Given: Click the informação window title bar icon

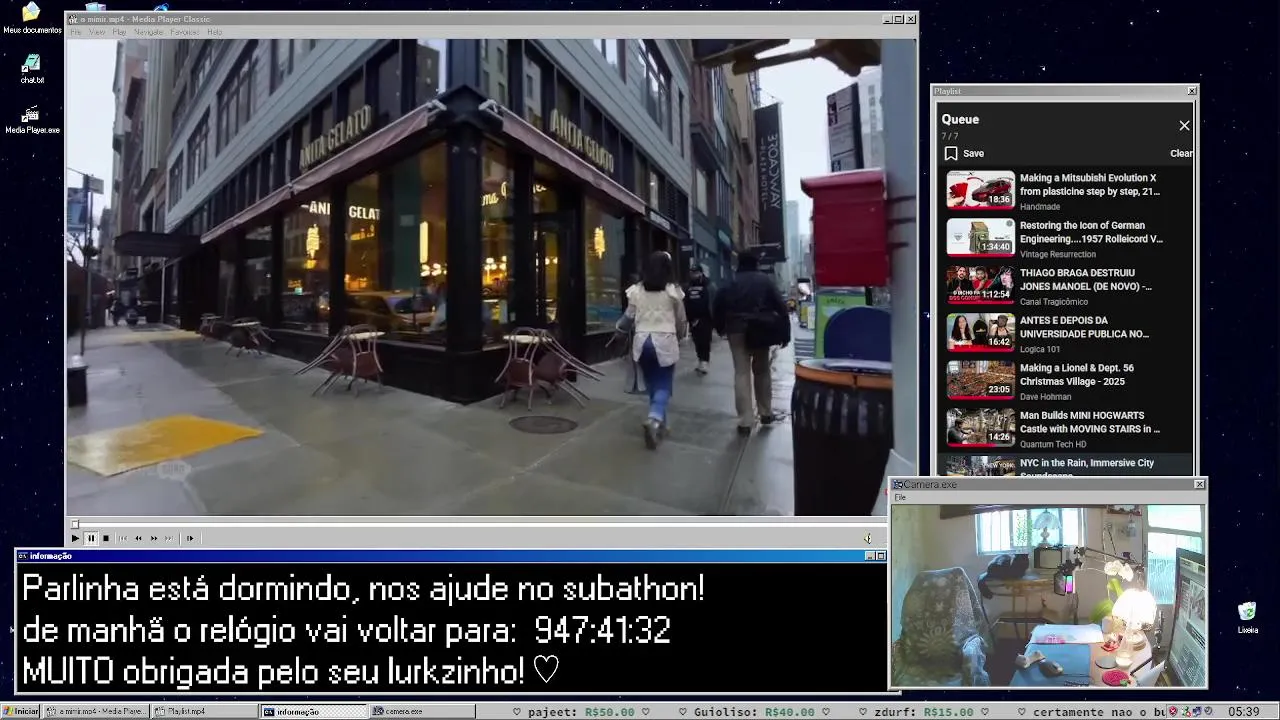Looking at the screenshot, I should click(x=23, y=556).
